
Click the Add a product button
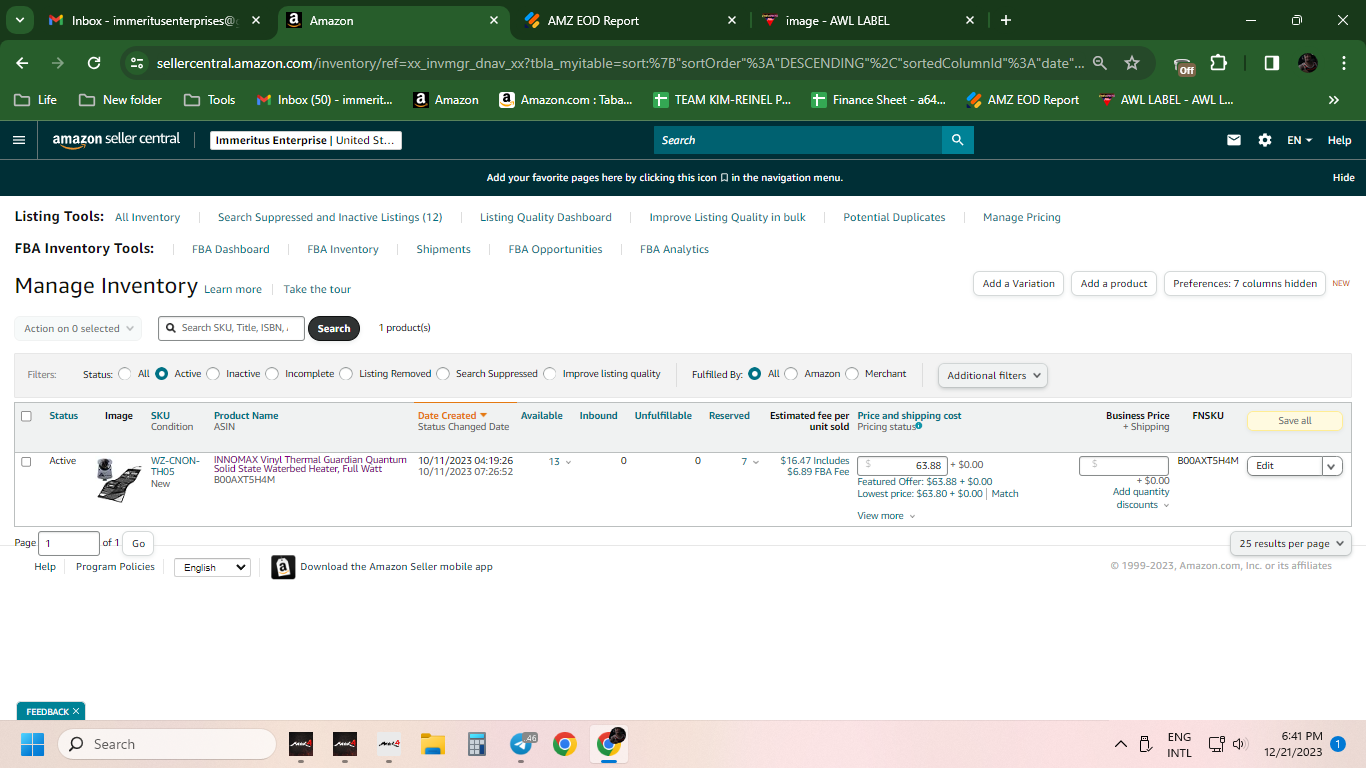[1114, 284]
